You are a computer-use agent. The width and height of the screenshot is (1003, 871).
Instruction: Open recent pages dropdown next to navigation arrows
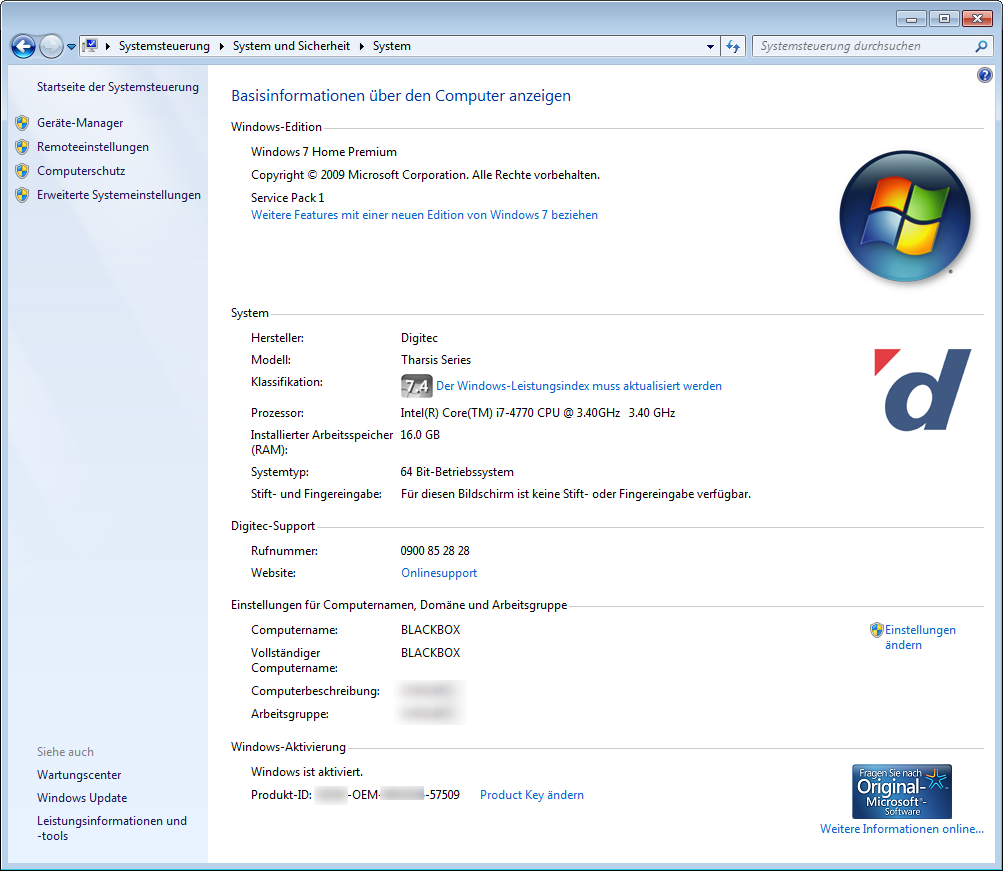(72, 47)
